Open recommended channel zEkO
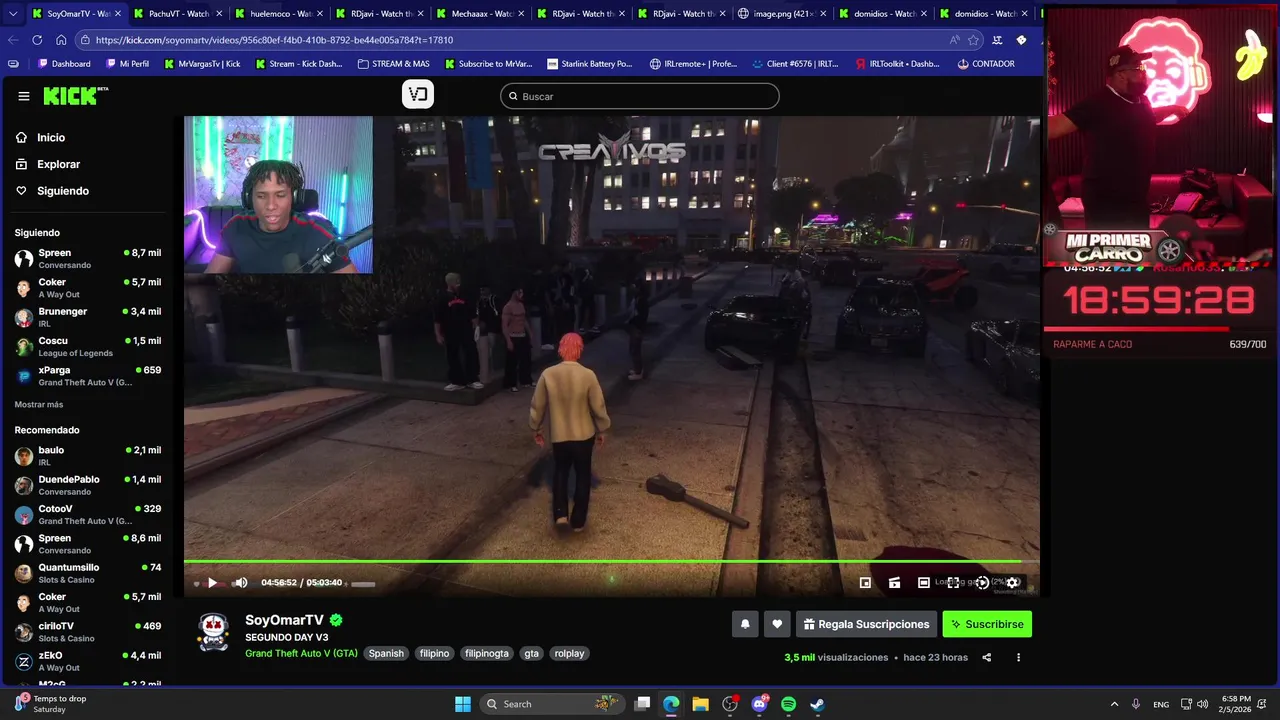This screenshot has width=1280, height=720. (88, 661)
